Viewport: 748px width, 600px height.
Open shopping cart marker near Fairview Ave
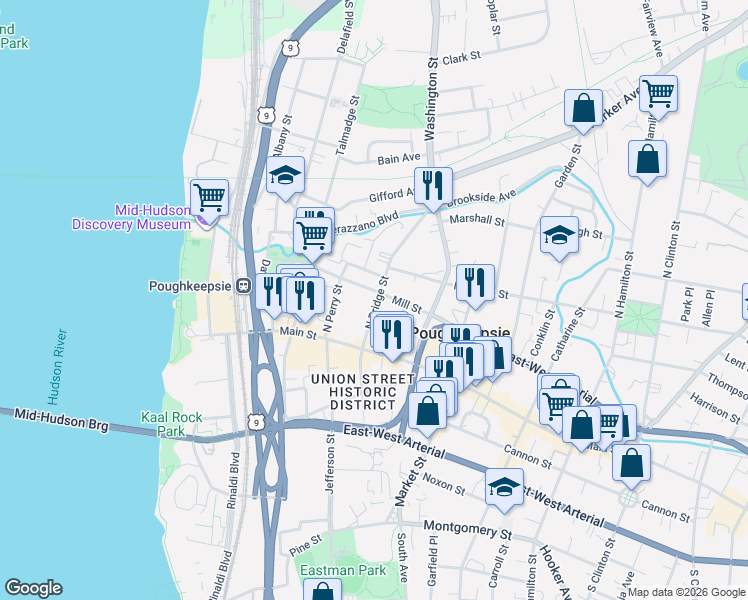tap(658, 94)
